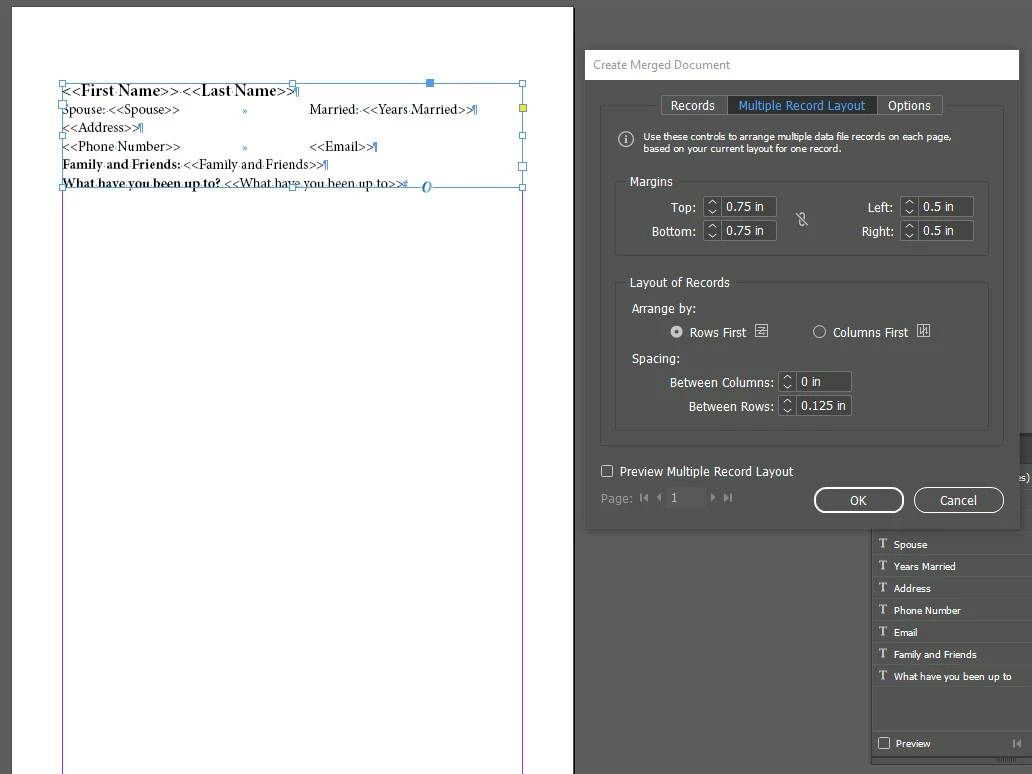Image resolution: width=1032 pixels, height=774 pixels.
Task: Go to first page in preview navigation
Action: click(644, 498)
